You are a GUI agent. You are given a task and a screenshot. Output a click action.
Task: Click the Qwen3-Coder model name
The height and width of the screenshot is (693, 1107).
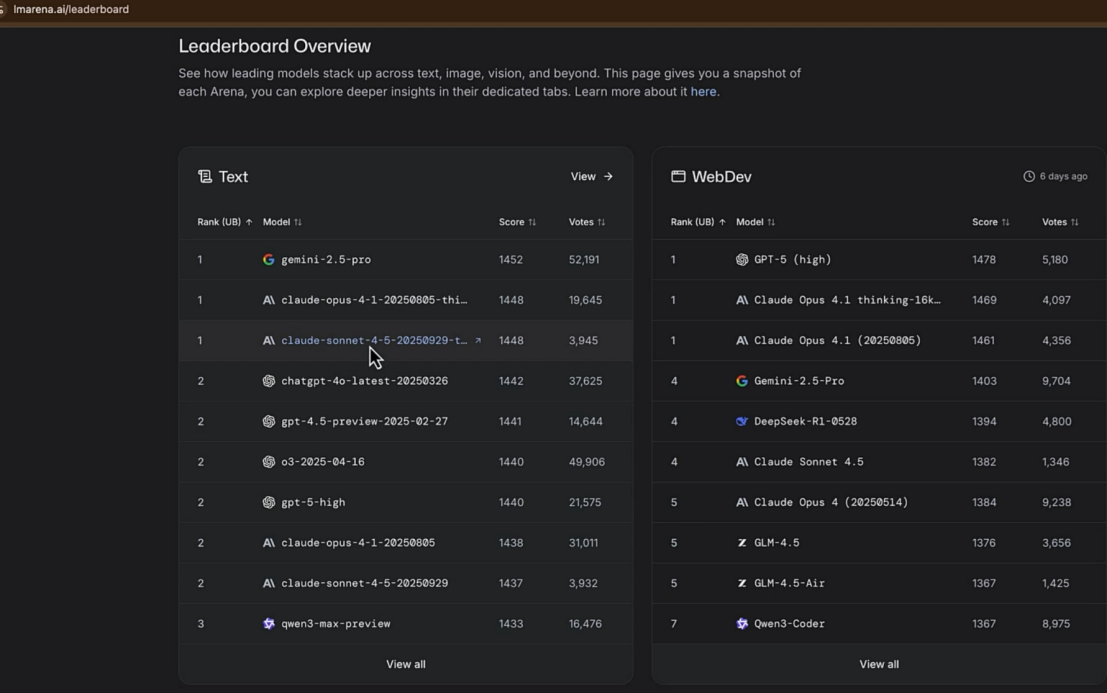789,624
